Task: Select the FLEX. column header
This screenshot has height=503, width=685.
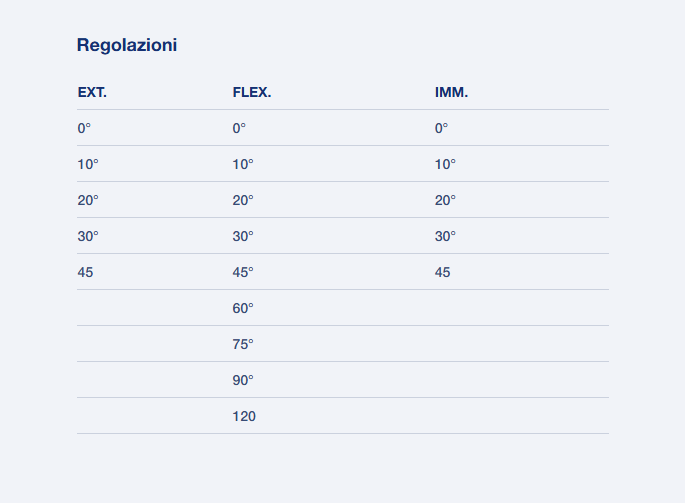Action: (252, 93)
